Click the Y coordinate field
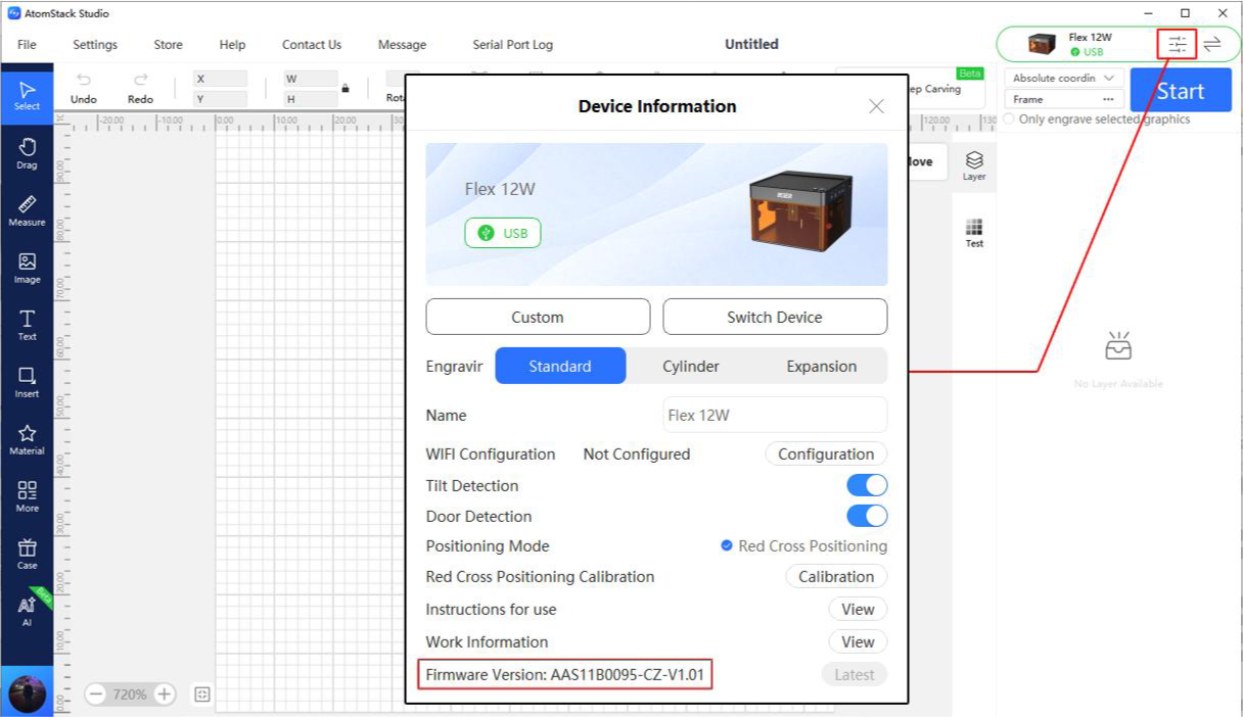1243x717 pixels. (221, 99)
